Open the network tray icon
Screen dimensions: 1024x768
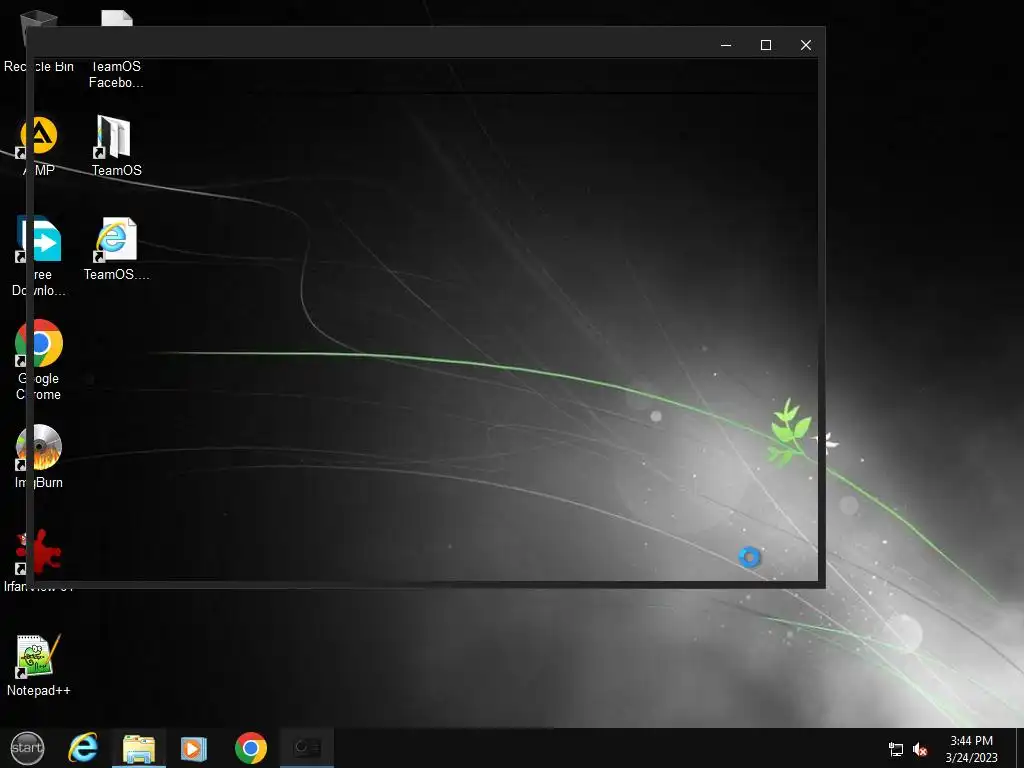(896, 749)
